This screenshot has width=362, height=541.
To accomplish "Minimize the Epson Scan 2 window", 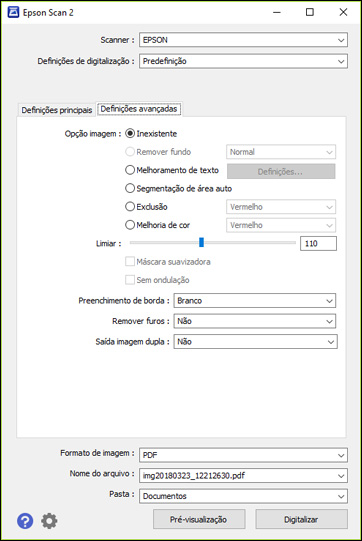I will pos(277,12).
